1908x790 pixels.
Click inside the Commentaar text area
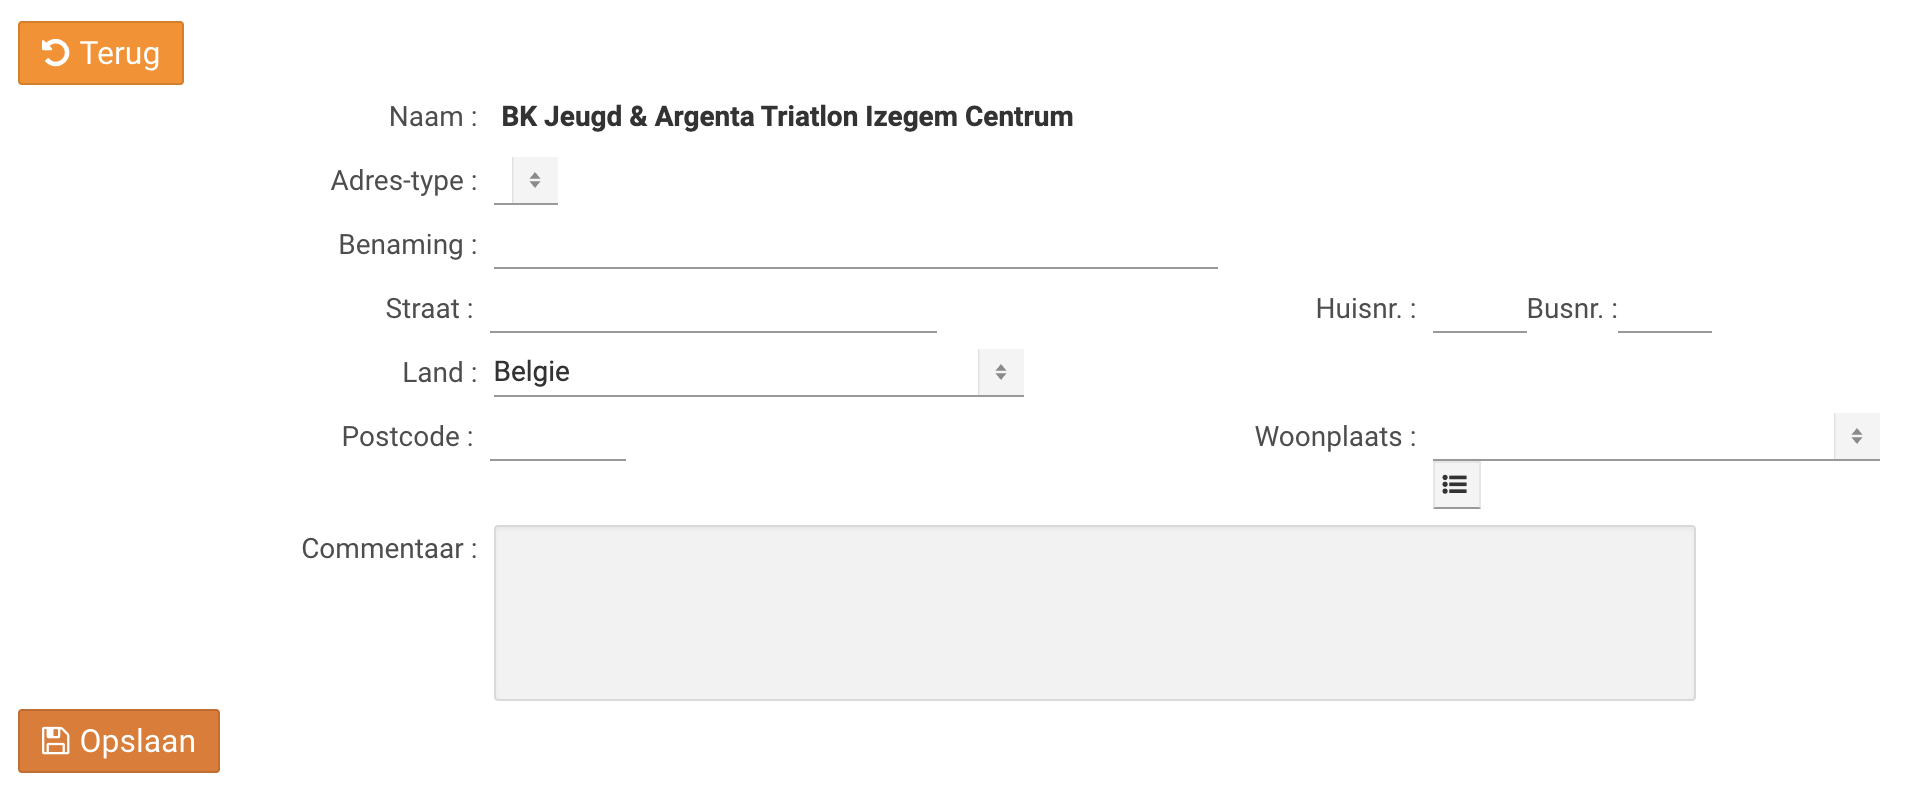pos(1094,612)
